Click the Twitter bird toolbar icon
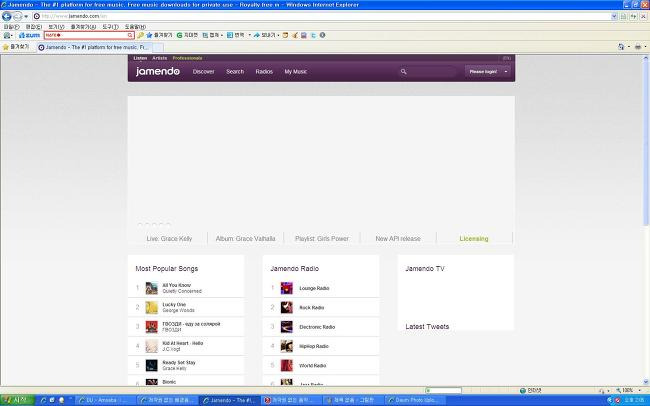This screenshot has width=650, height=406. pyautogui.click(x=313, y=35)
